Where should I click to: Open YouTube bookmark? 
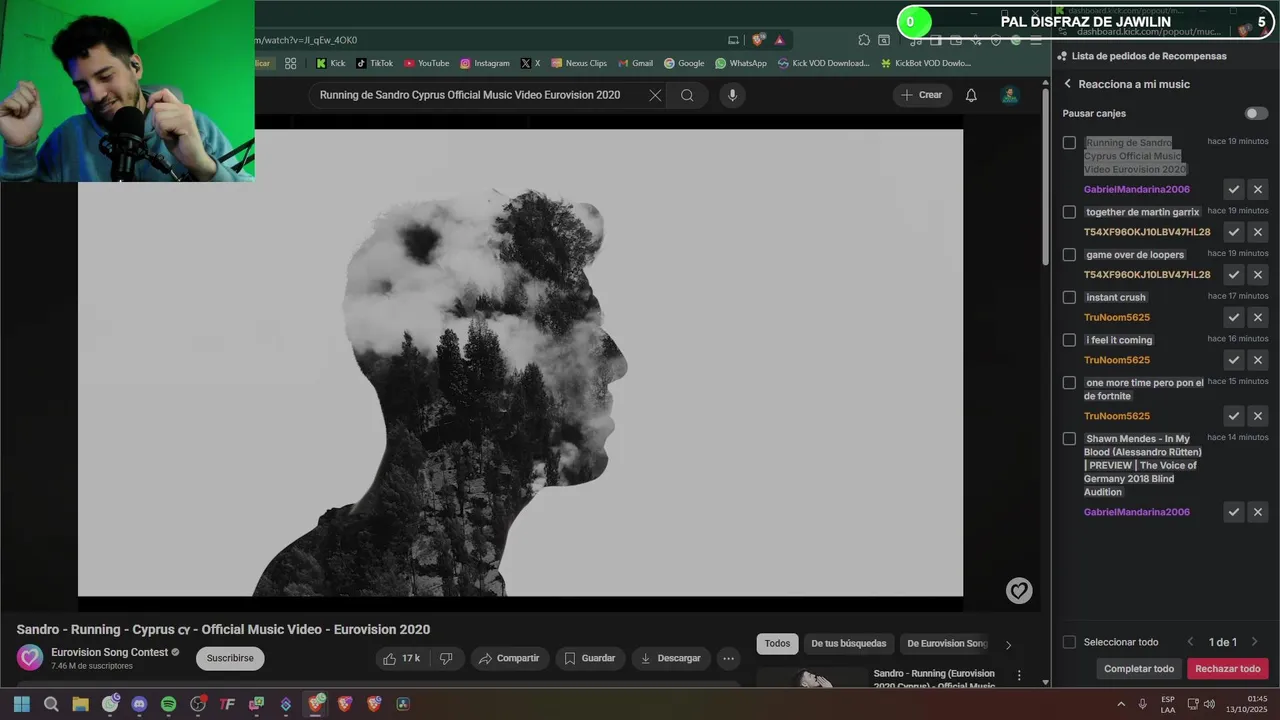click(x=426, y=63)
